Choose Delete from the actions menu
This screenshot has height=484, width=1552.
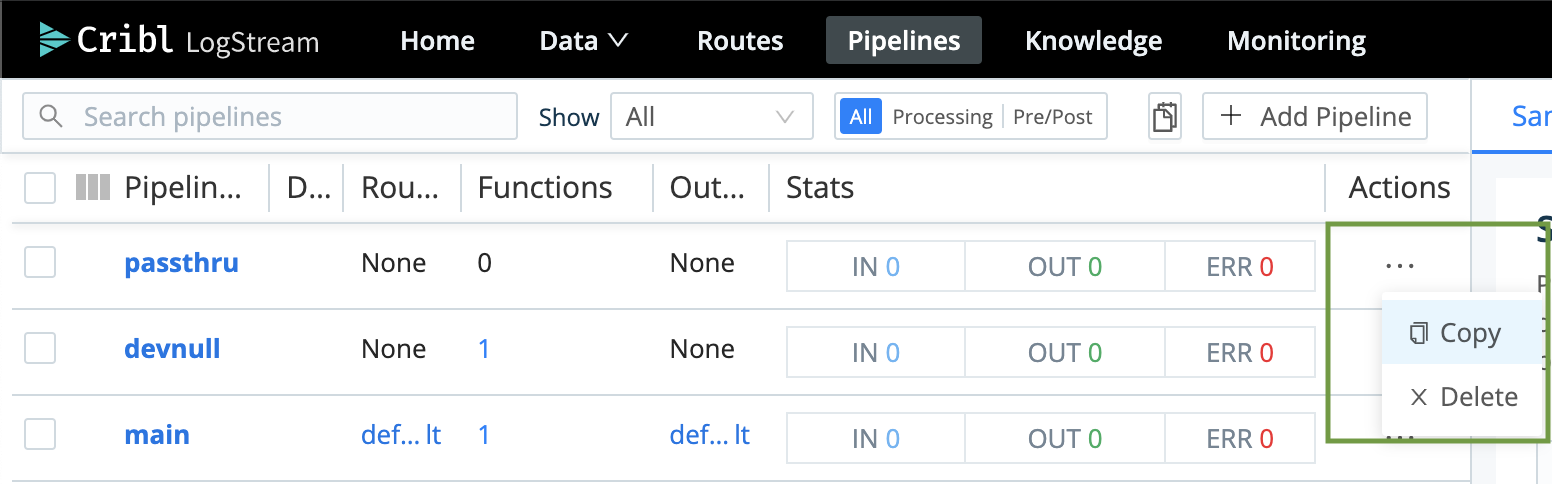click(1478, 397)
